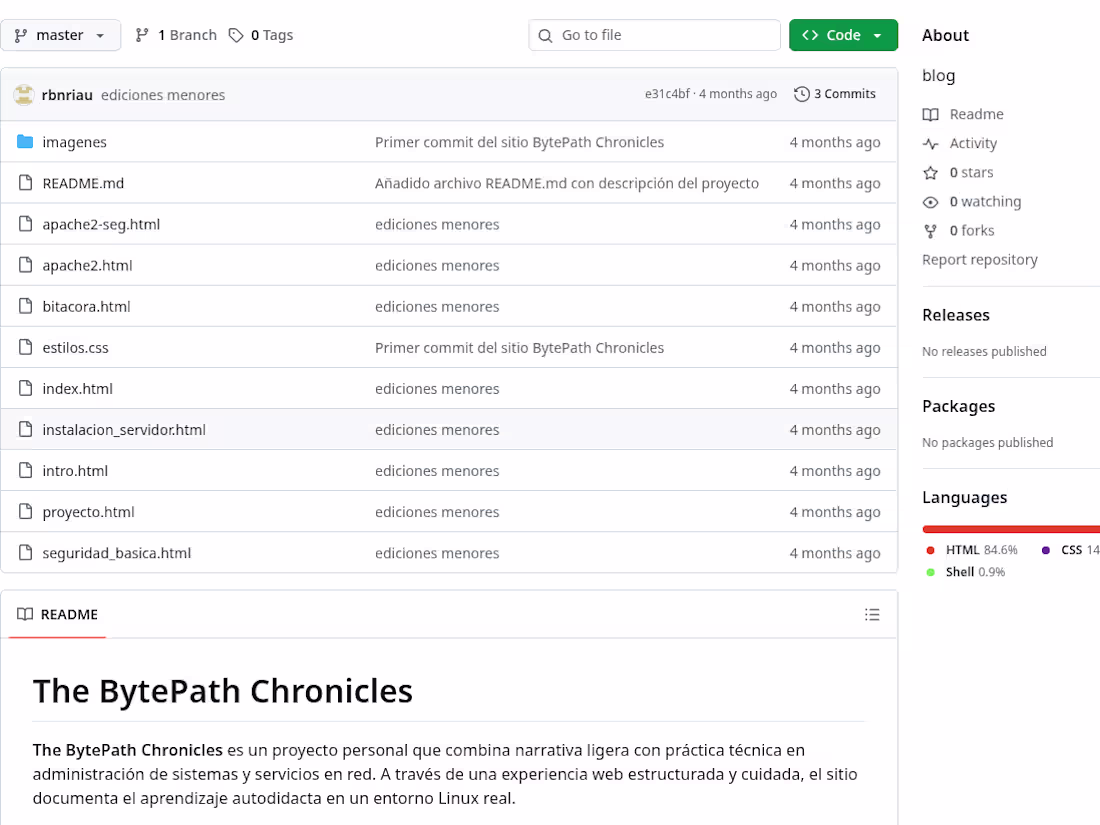Screen dimensions: 1100x825
Task: Click the Go to file search field
Action: [x=654, y=34]
